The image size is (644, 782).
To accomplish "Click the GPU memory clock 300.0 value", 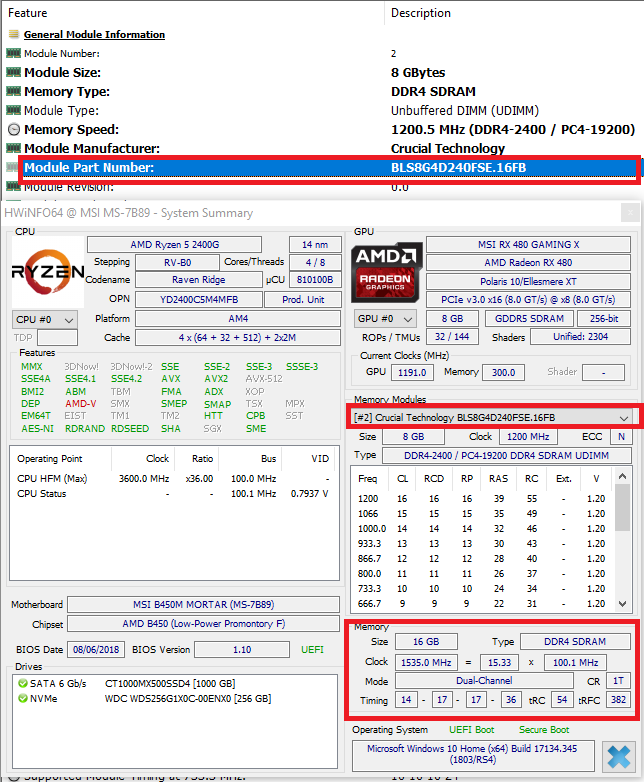I will (x=503, y=373).
